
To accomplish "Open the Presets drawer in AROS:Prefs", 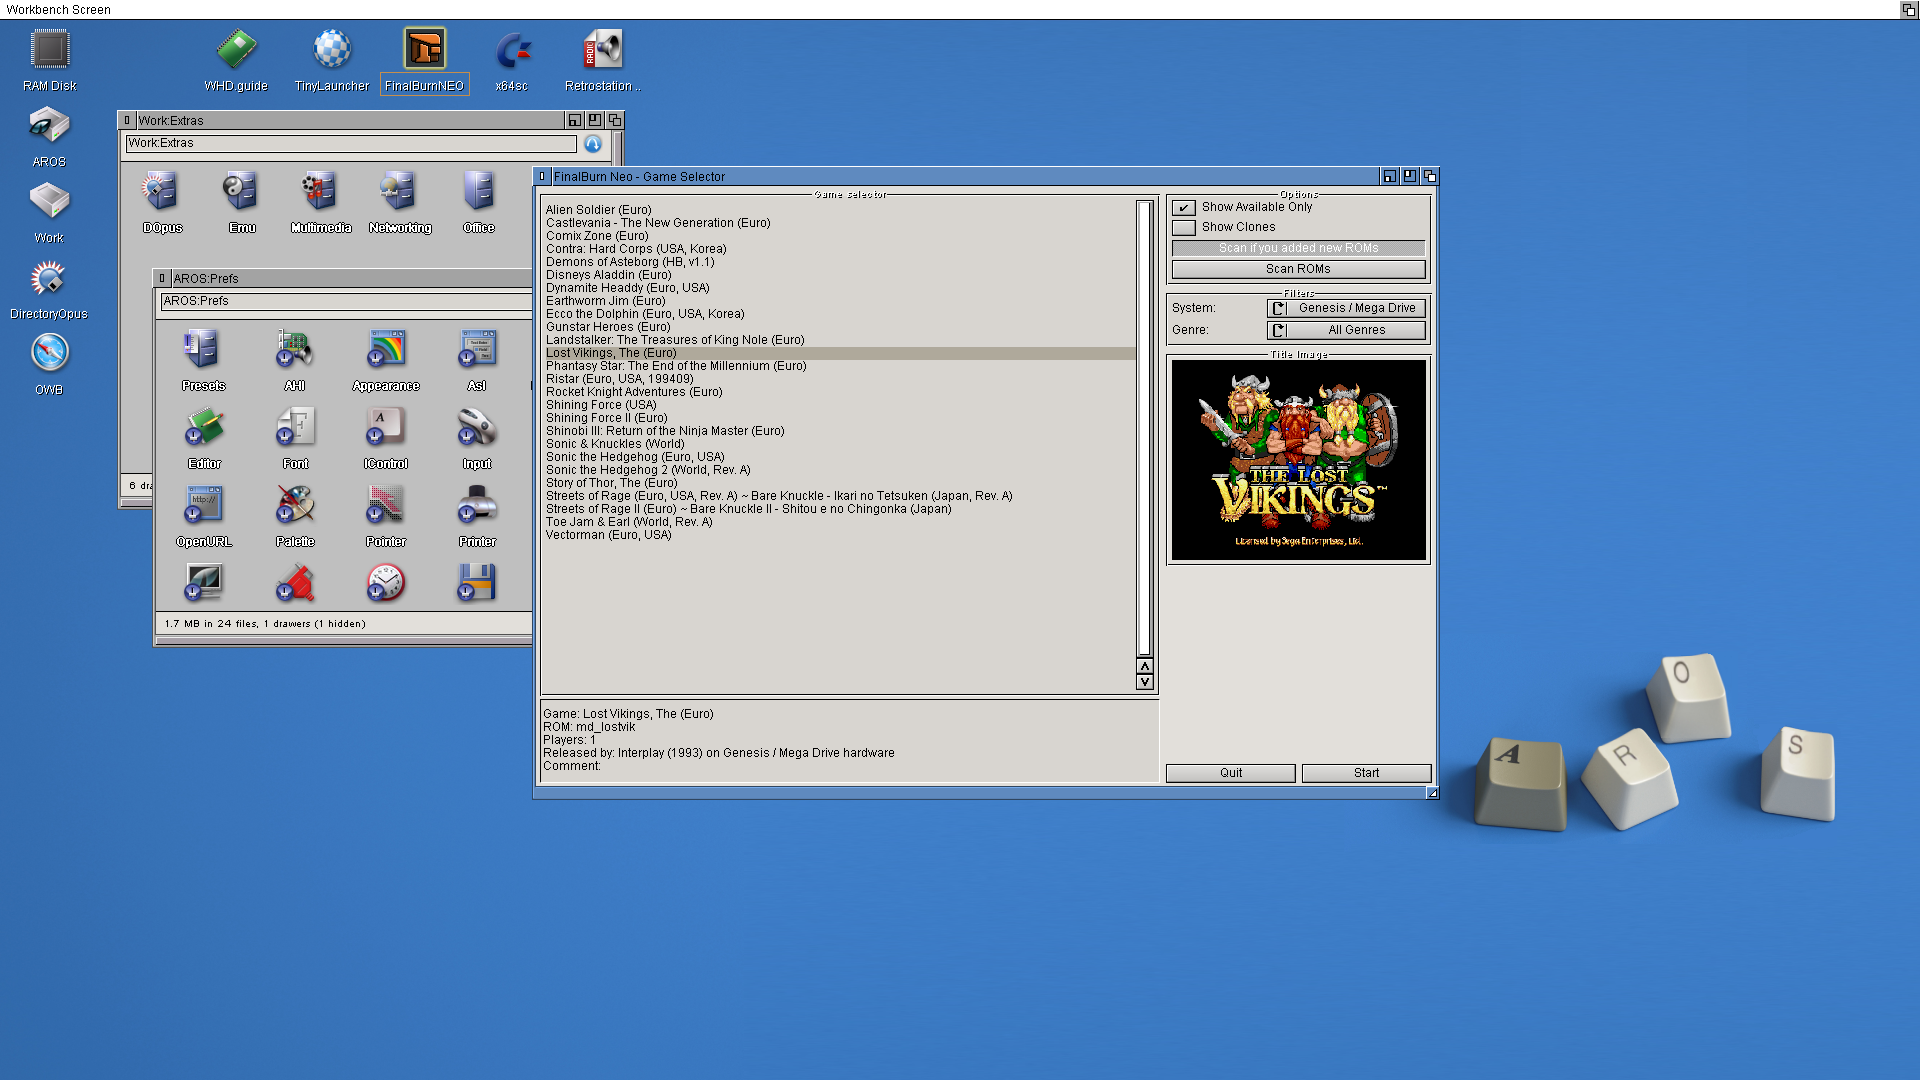I will tap(204, 360).
